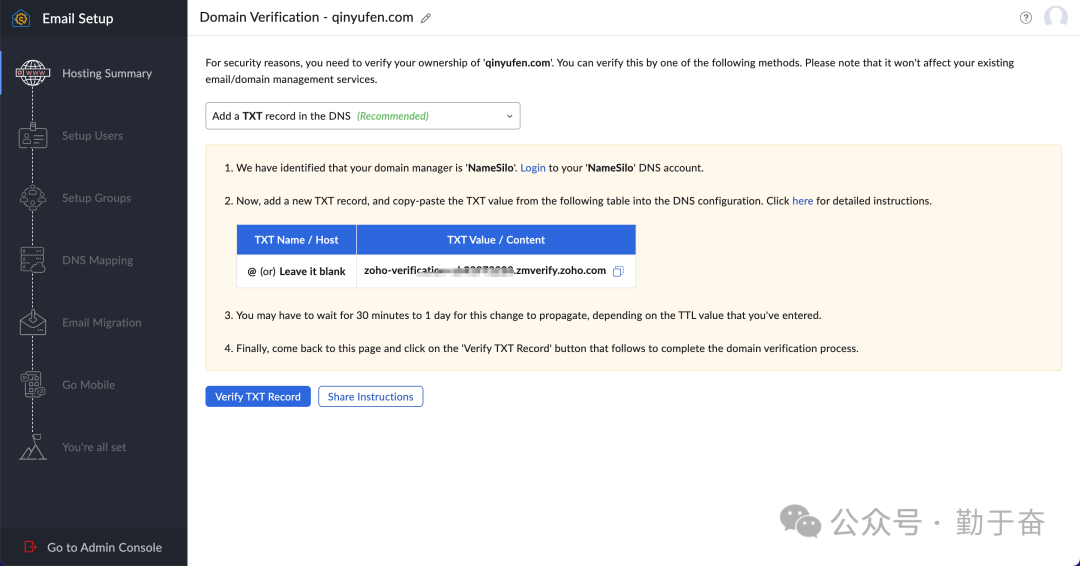Expand the verification method dropdown
This screenshot has width=1080, height=566.
363,116
